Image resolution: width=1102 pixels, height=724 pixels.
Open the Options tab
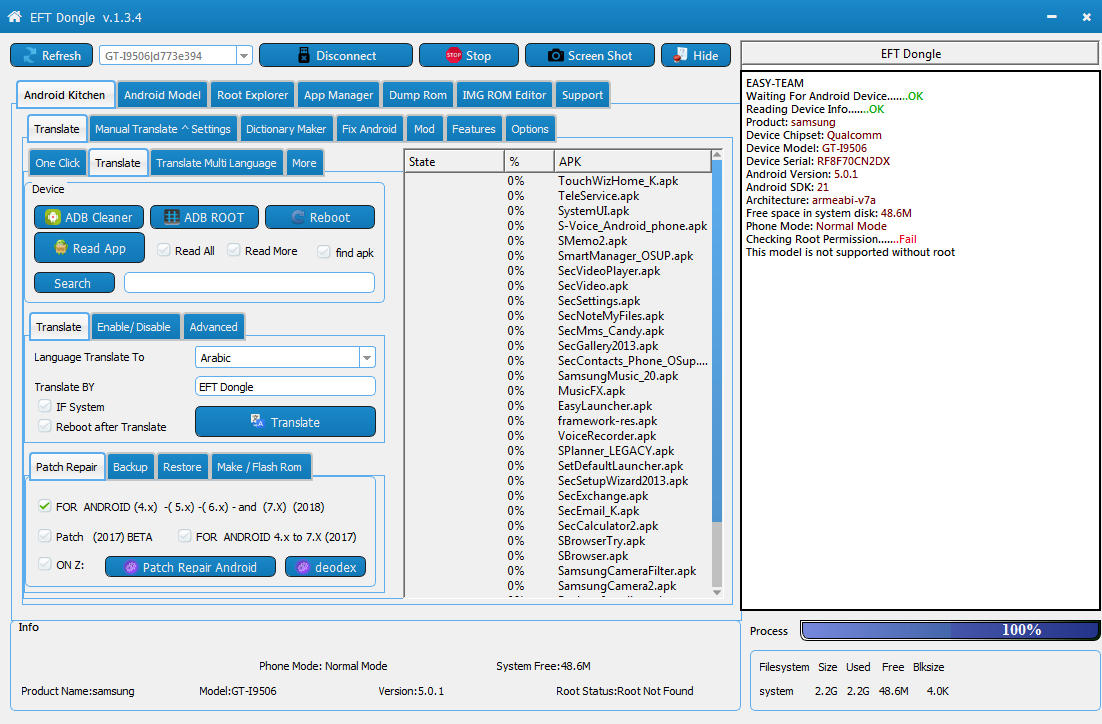click(x=530, y=129)
